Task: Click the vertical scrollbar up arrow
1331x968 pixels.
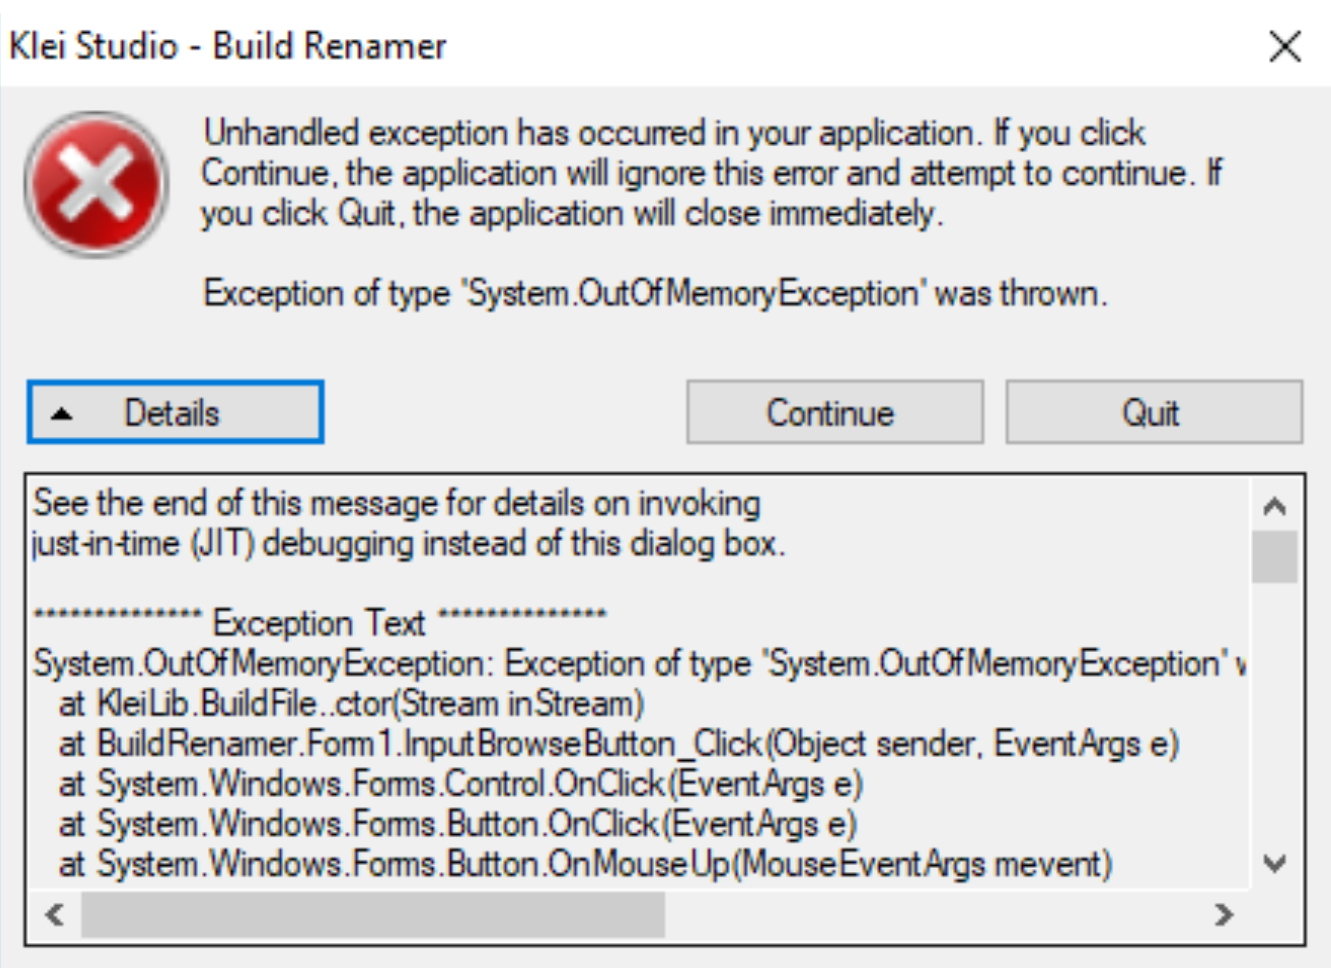Action: pyautogui.click(x=1274, y=506)
